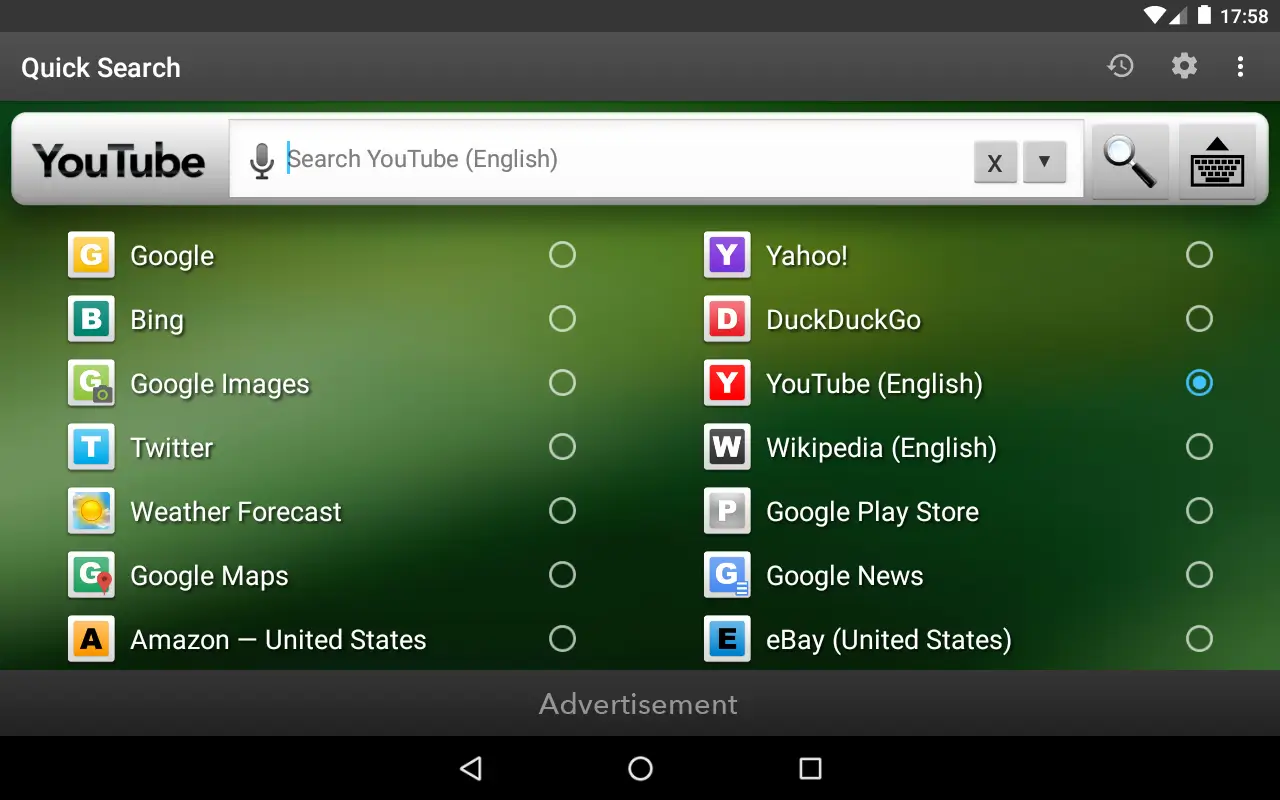Open search history
The image size is (1280, 800).
(x=1120, y=66)
